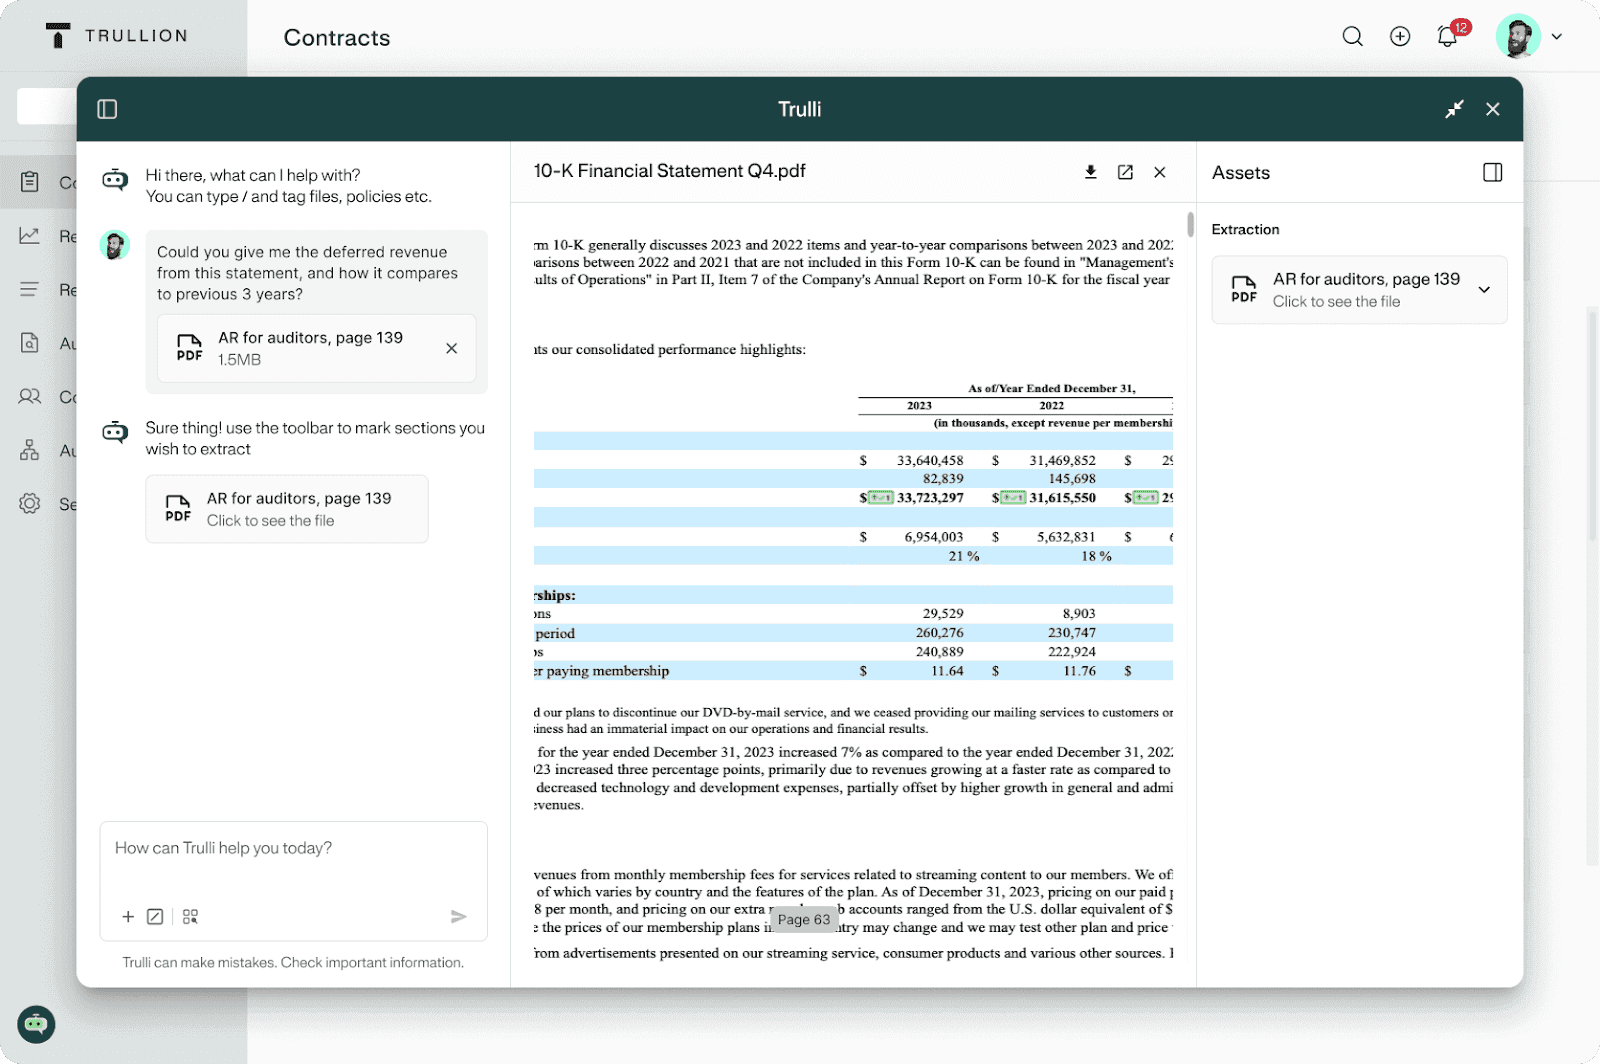The height and width of the screenshot is (1064, 1600).
Task: Click the users/contacts icon in the sidebar
Action: [30, 397]
